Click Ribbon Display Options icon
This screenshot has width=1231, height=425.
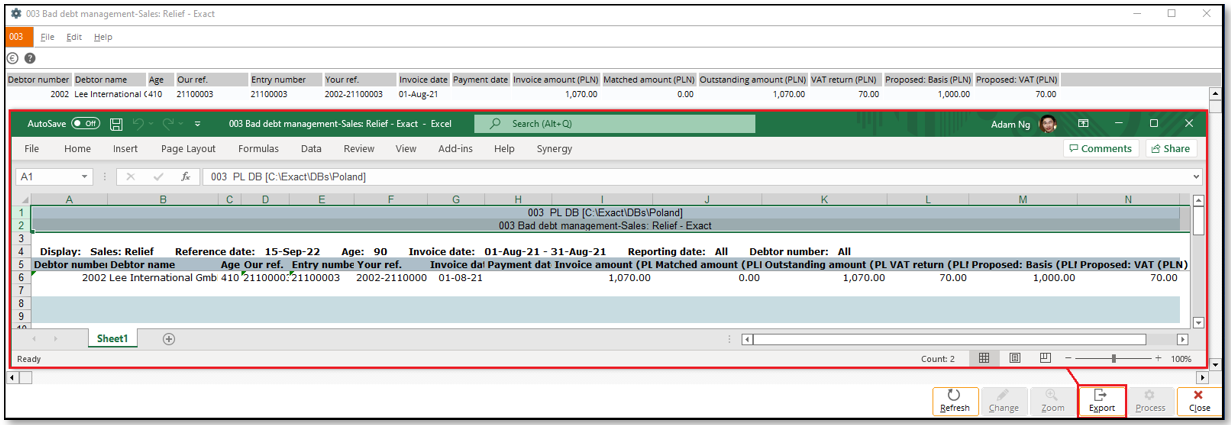(1083, 124)
